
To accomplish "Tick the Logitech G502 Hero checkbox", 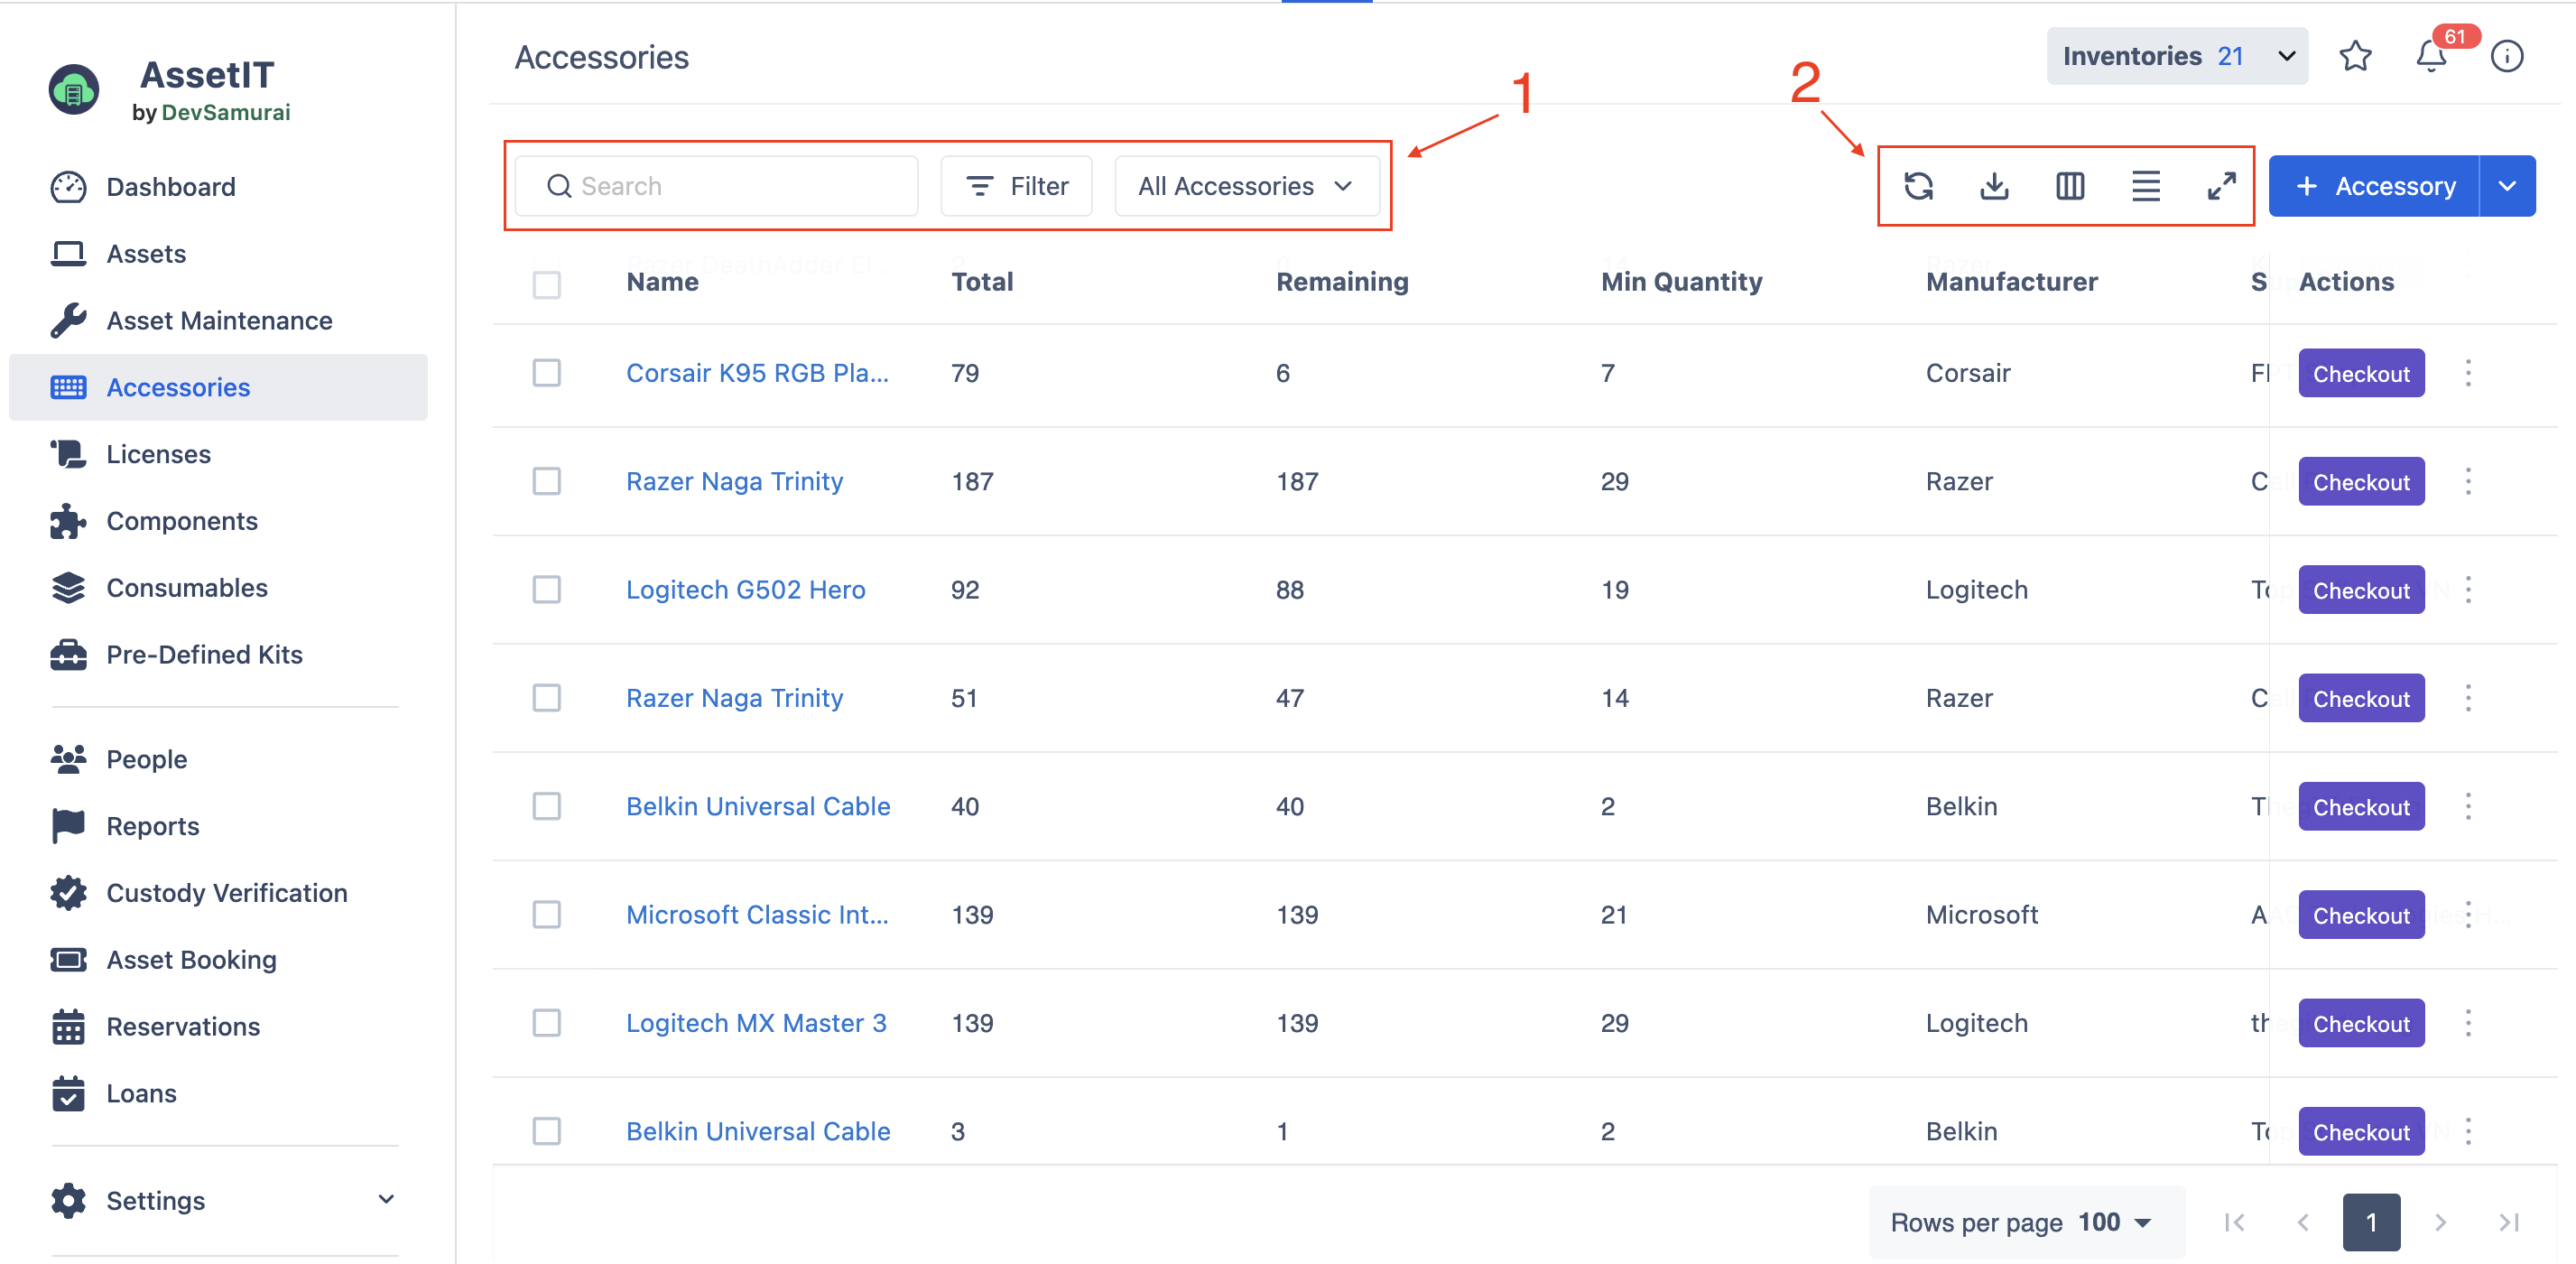I will [x=546, y=590].
